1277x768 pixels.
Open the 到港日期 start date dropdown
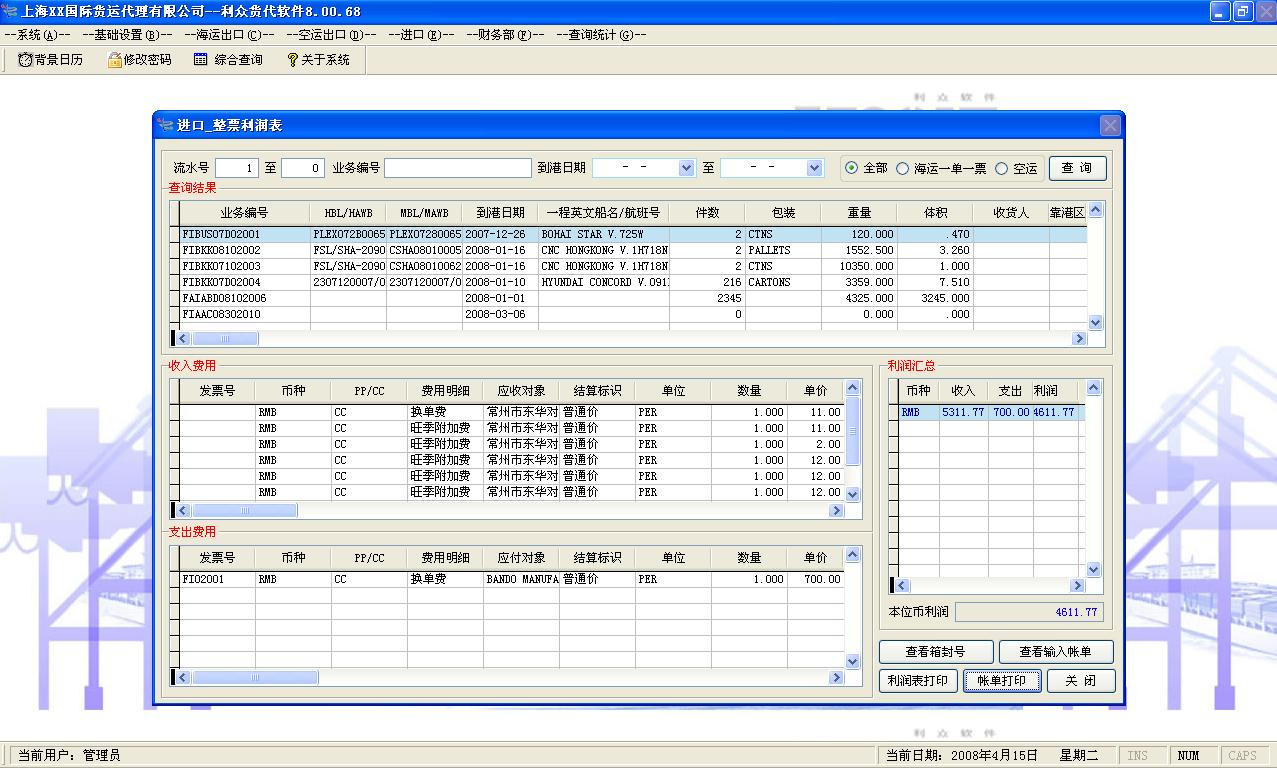686,168
